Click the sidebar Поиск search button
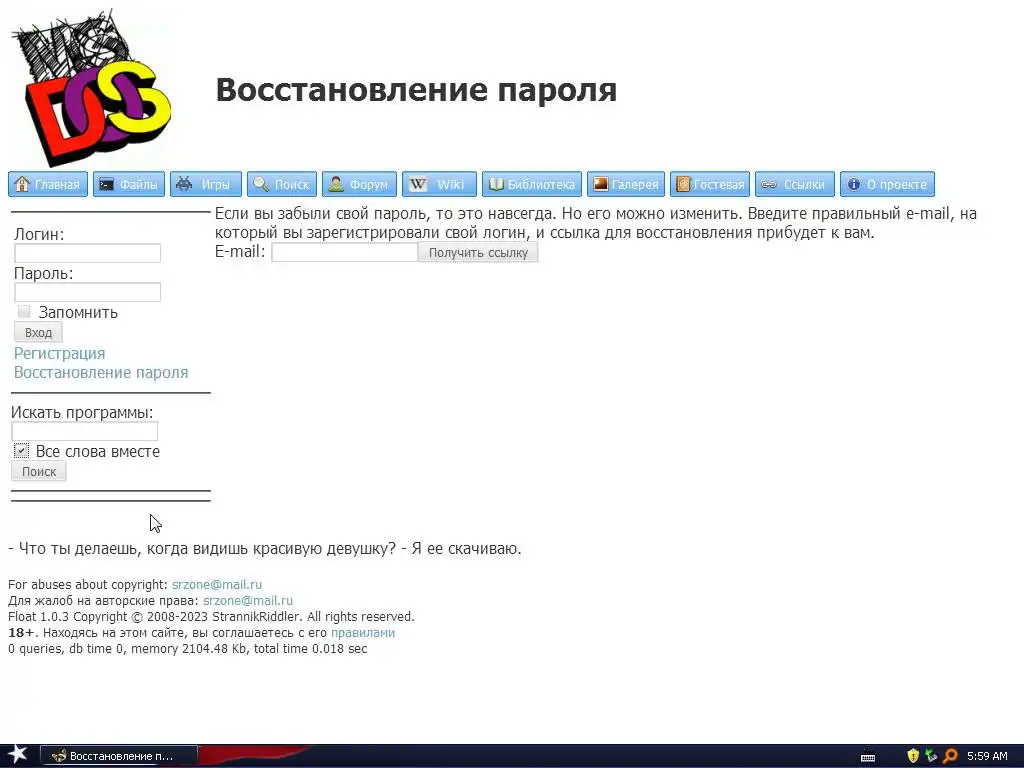Screen dimensions: 1024x768 39,472
